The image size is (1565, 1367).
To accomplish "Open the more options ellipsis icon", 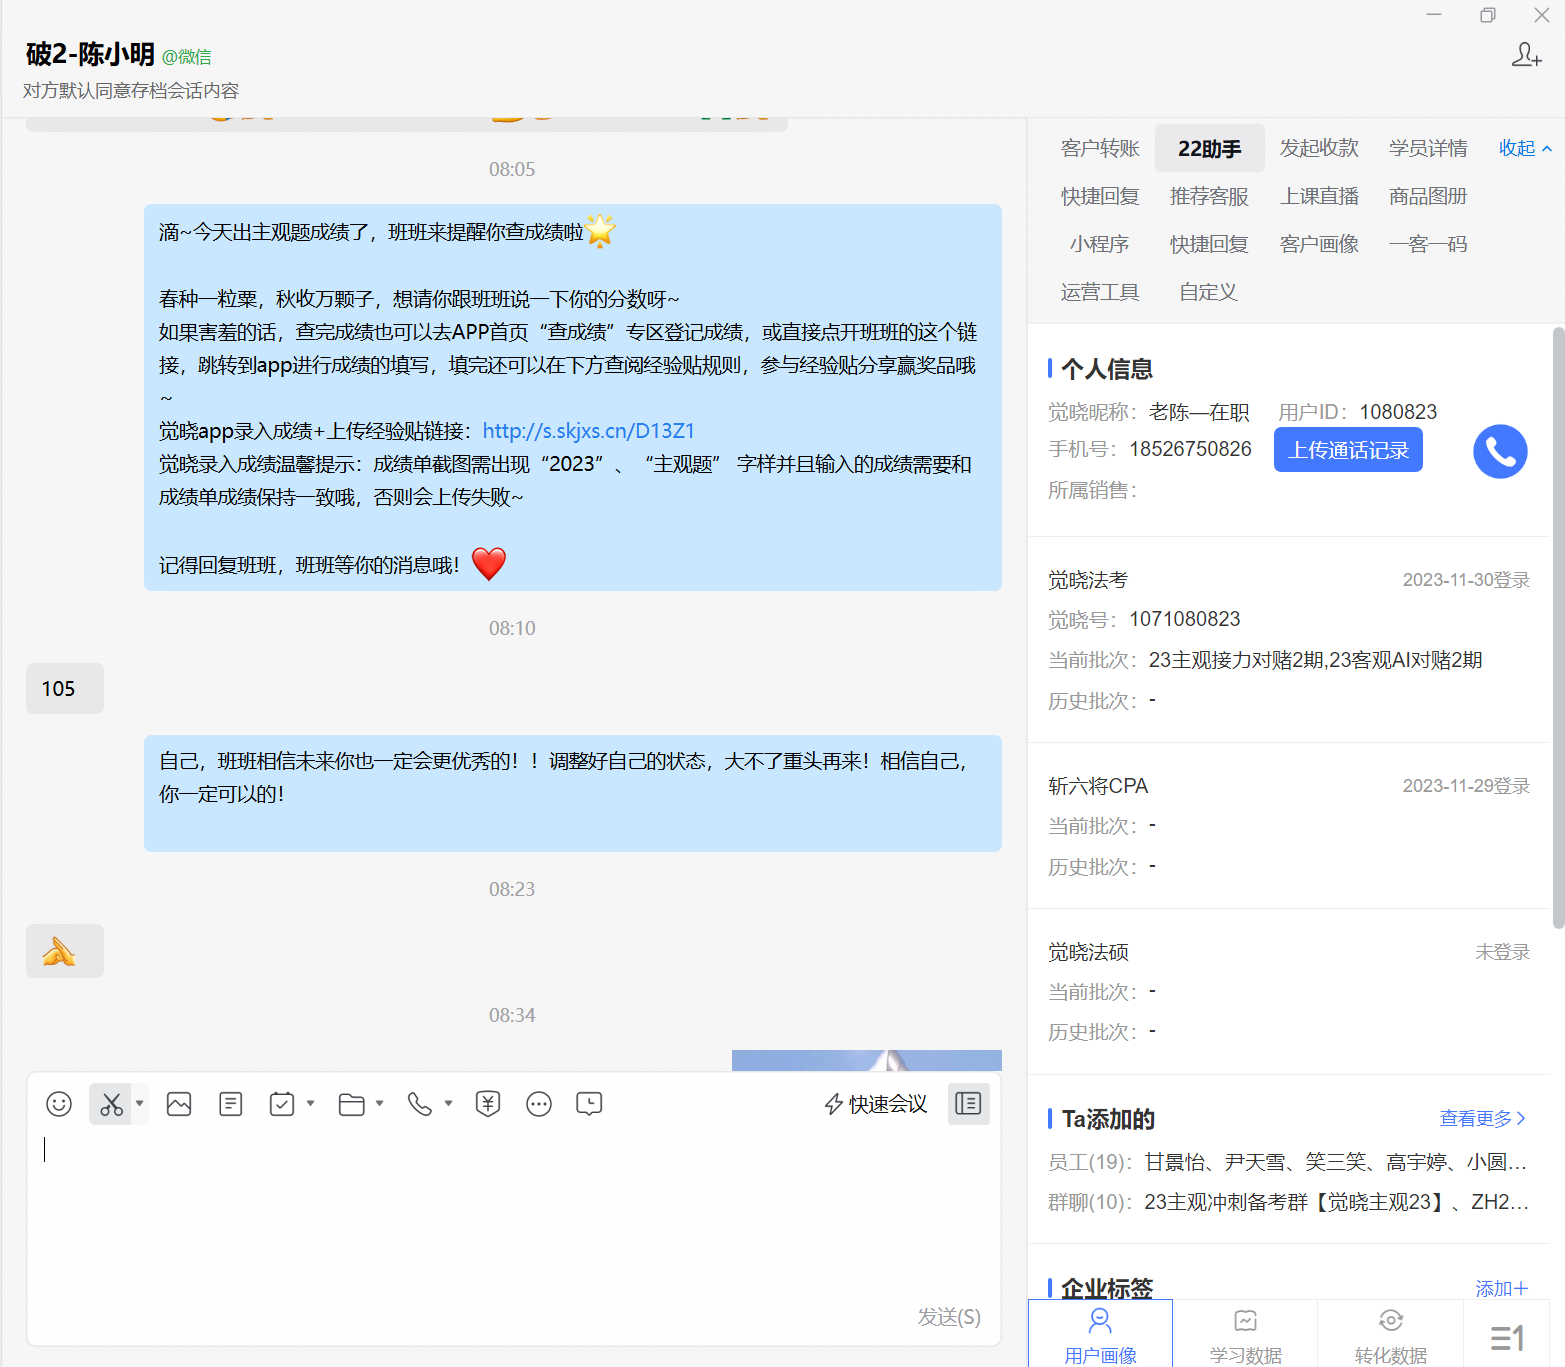I will tap(539, 1104).
